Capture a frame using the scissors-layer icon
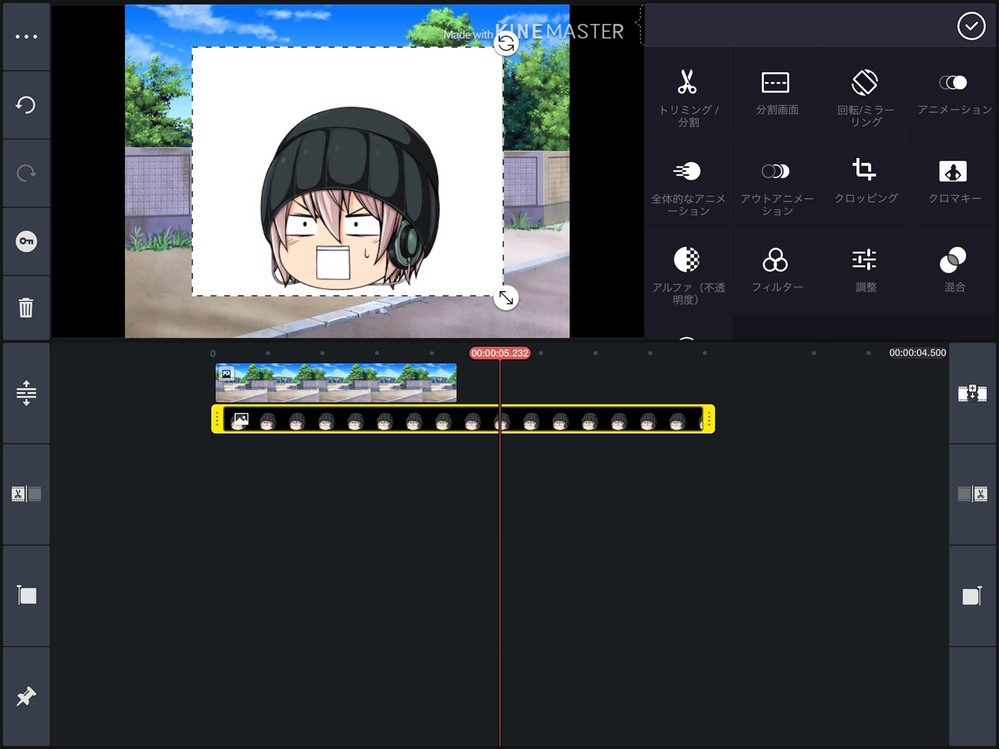Image resolution: width=999 pixels, height=749 pixels. [25, 493]
